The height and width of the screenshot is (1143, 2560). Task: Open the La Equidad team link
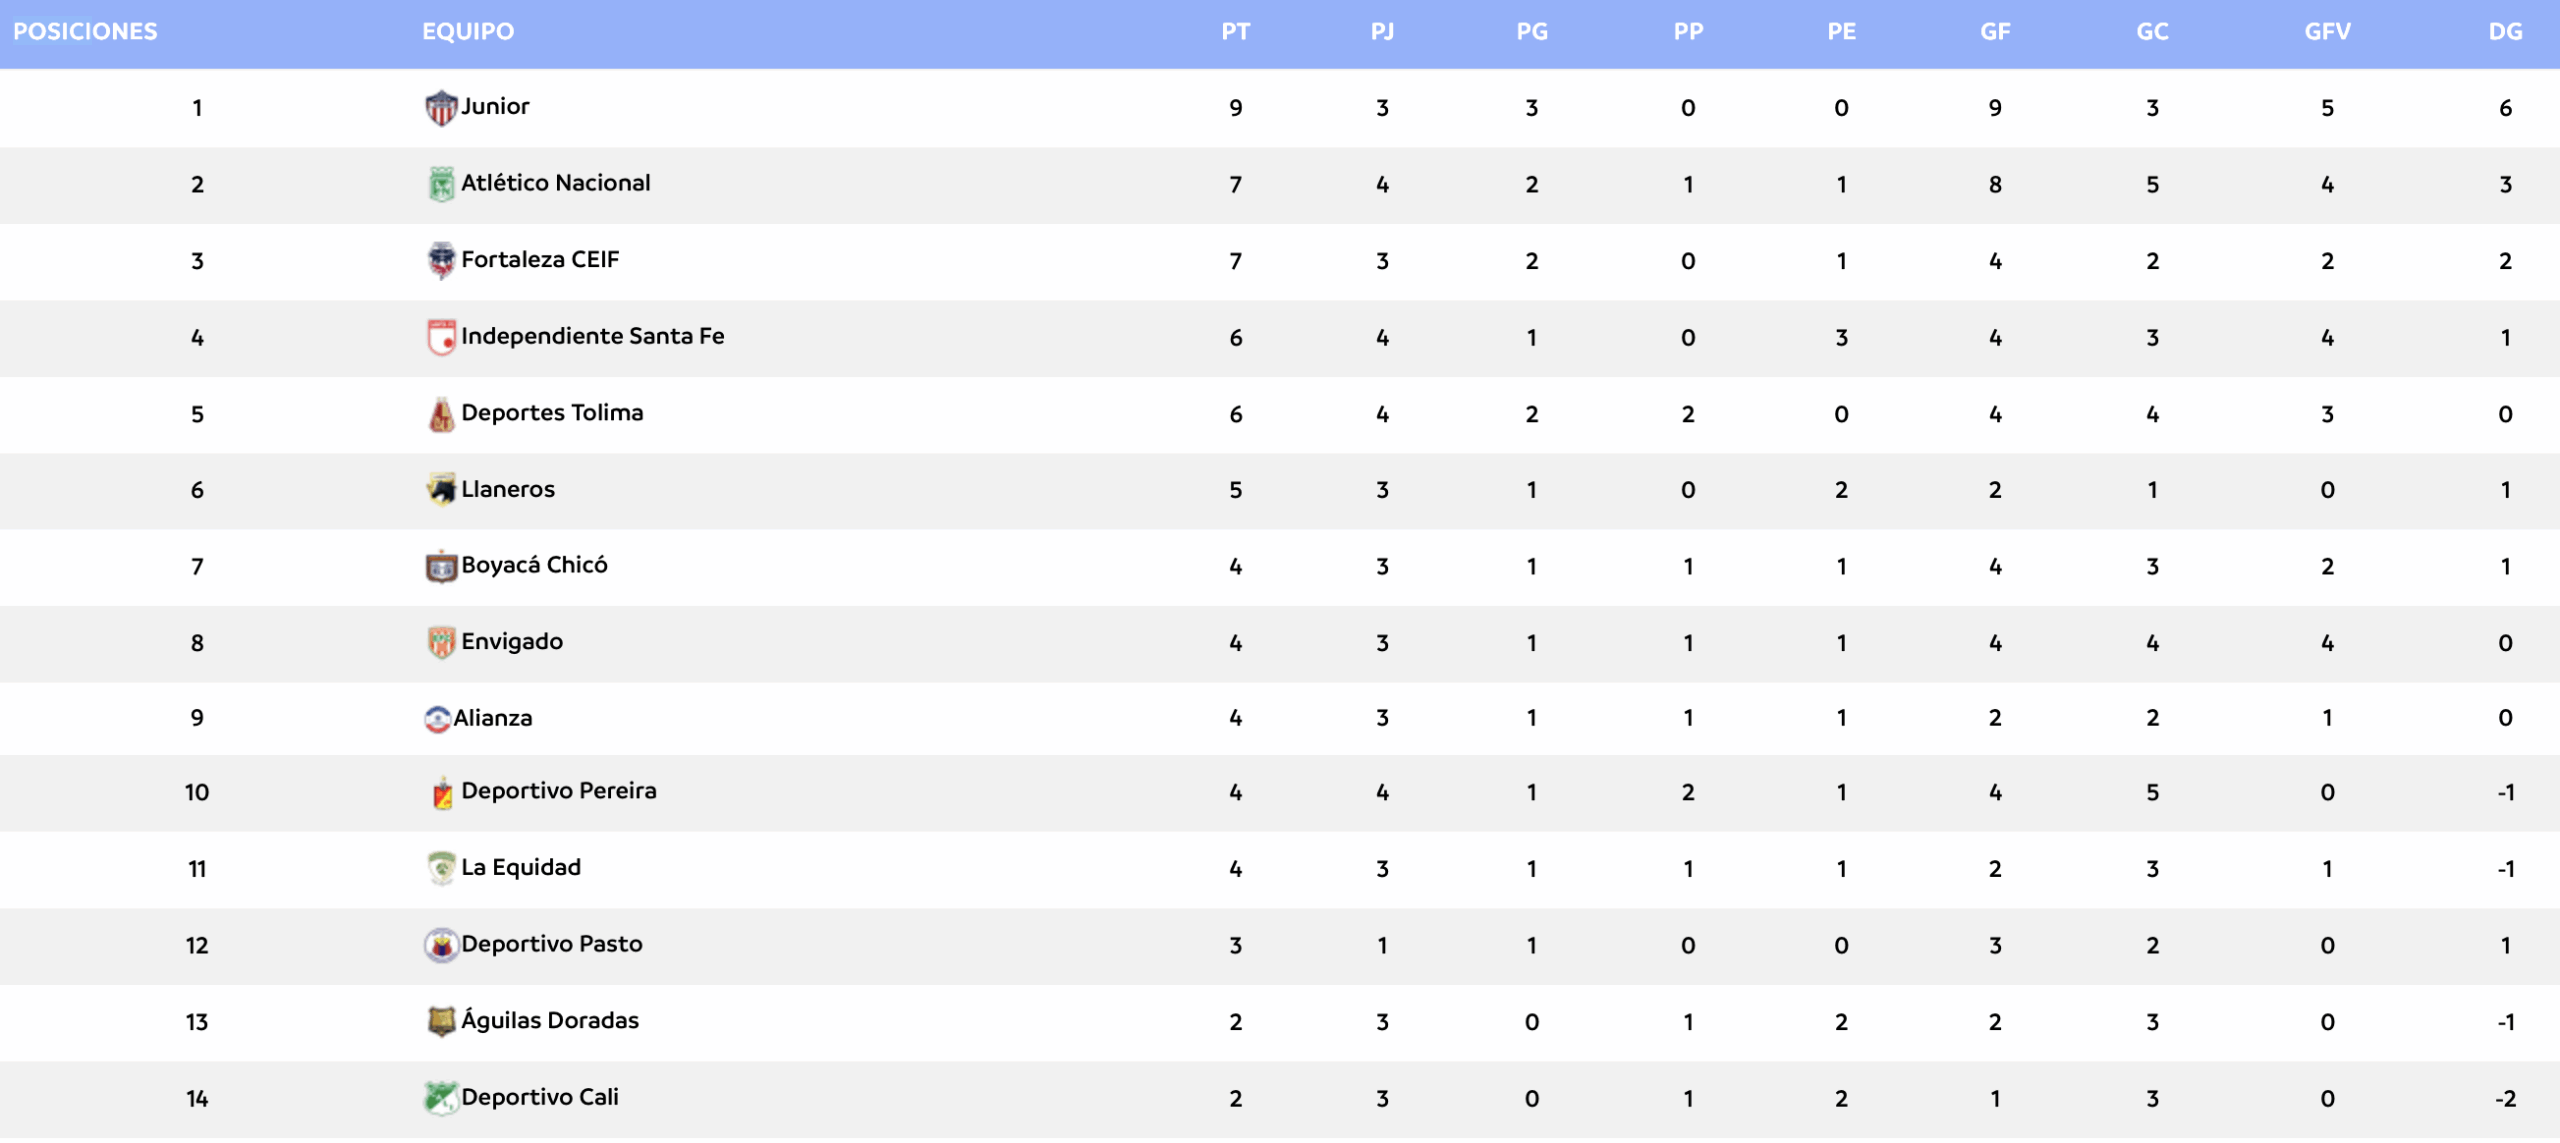click(x=520, y=868)
